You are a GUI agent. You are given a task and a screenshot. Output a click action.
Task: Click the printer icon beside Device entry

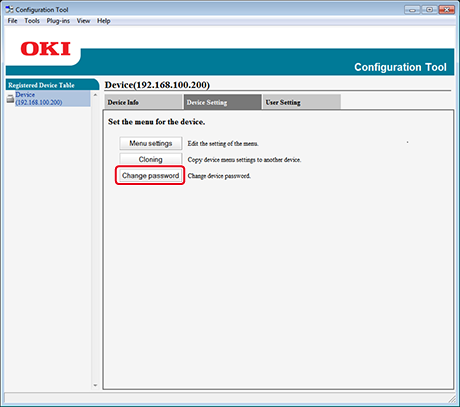pyautogui.click(x=10, y=99)
